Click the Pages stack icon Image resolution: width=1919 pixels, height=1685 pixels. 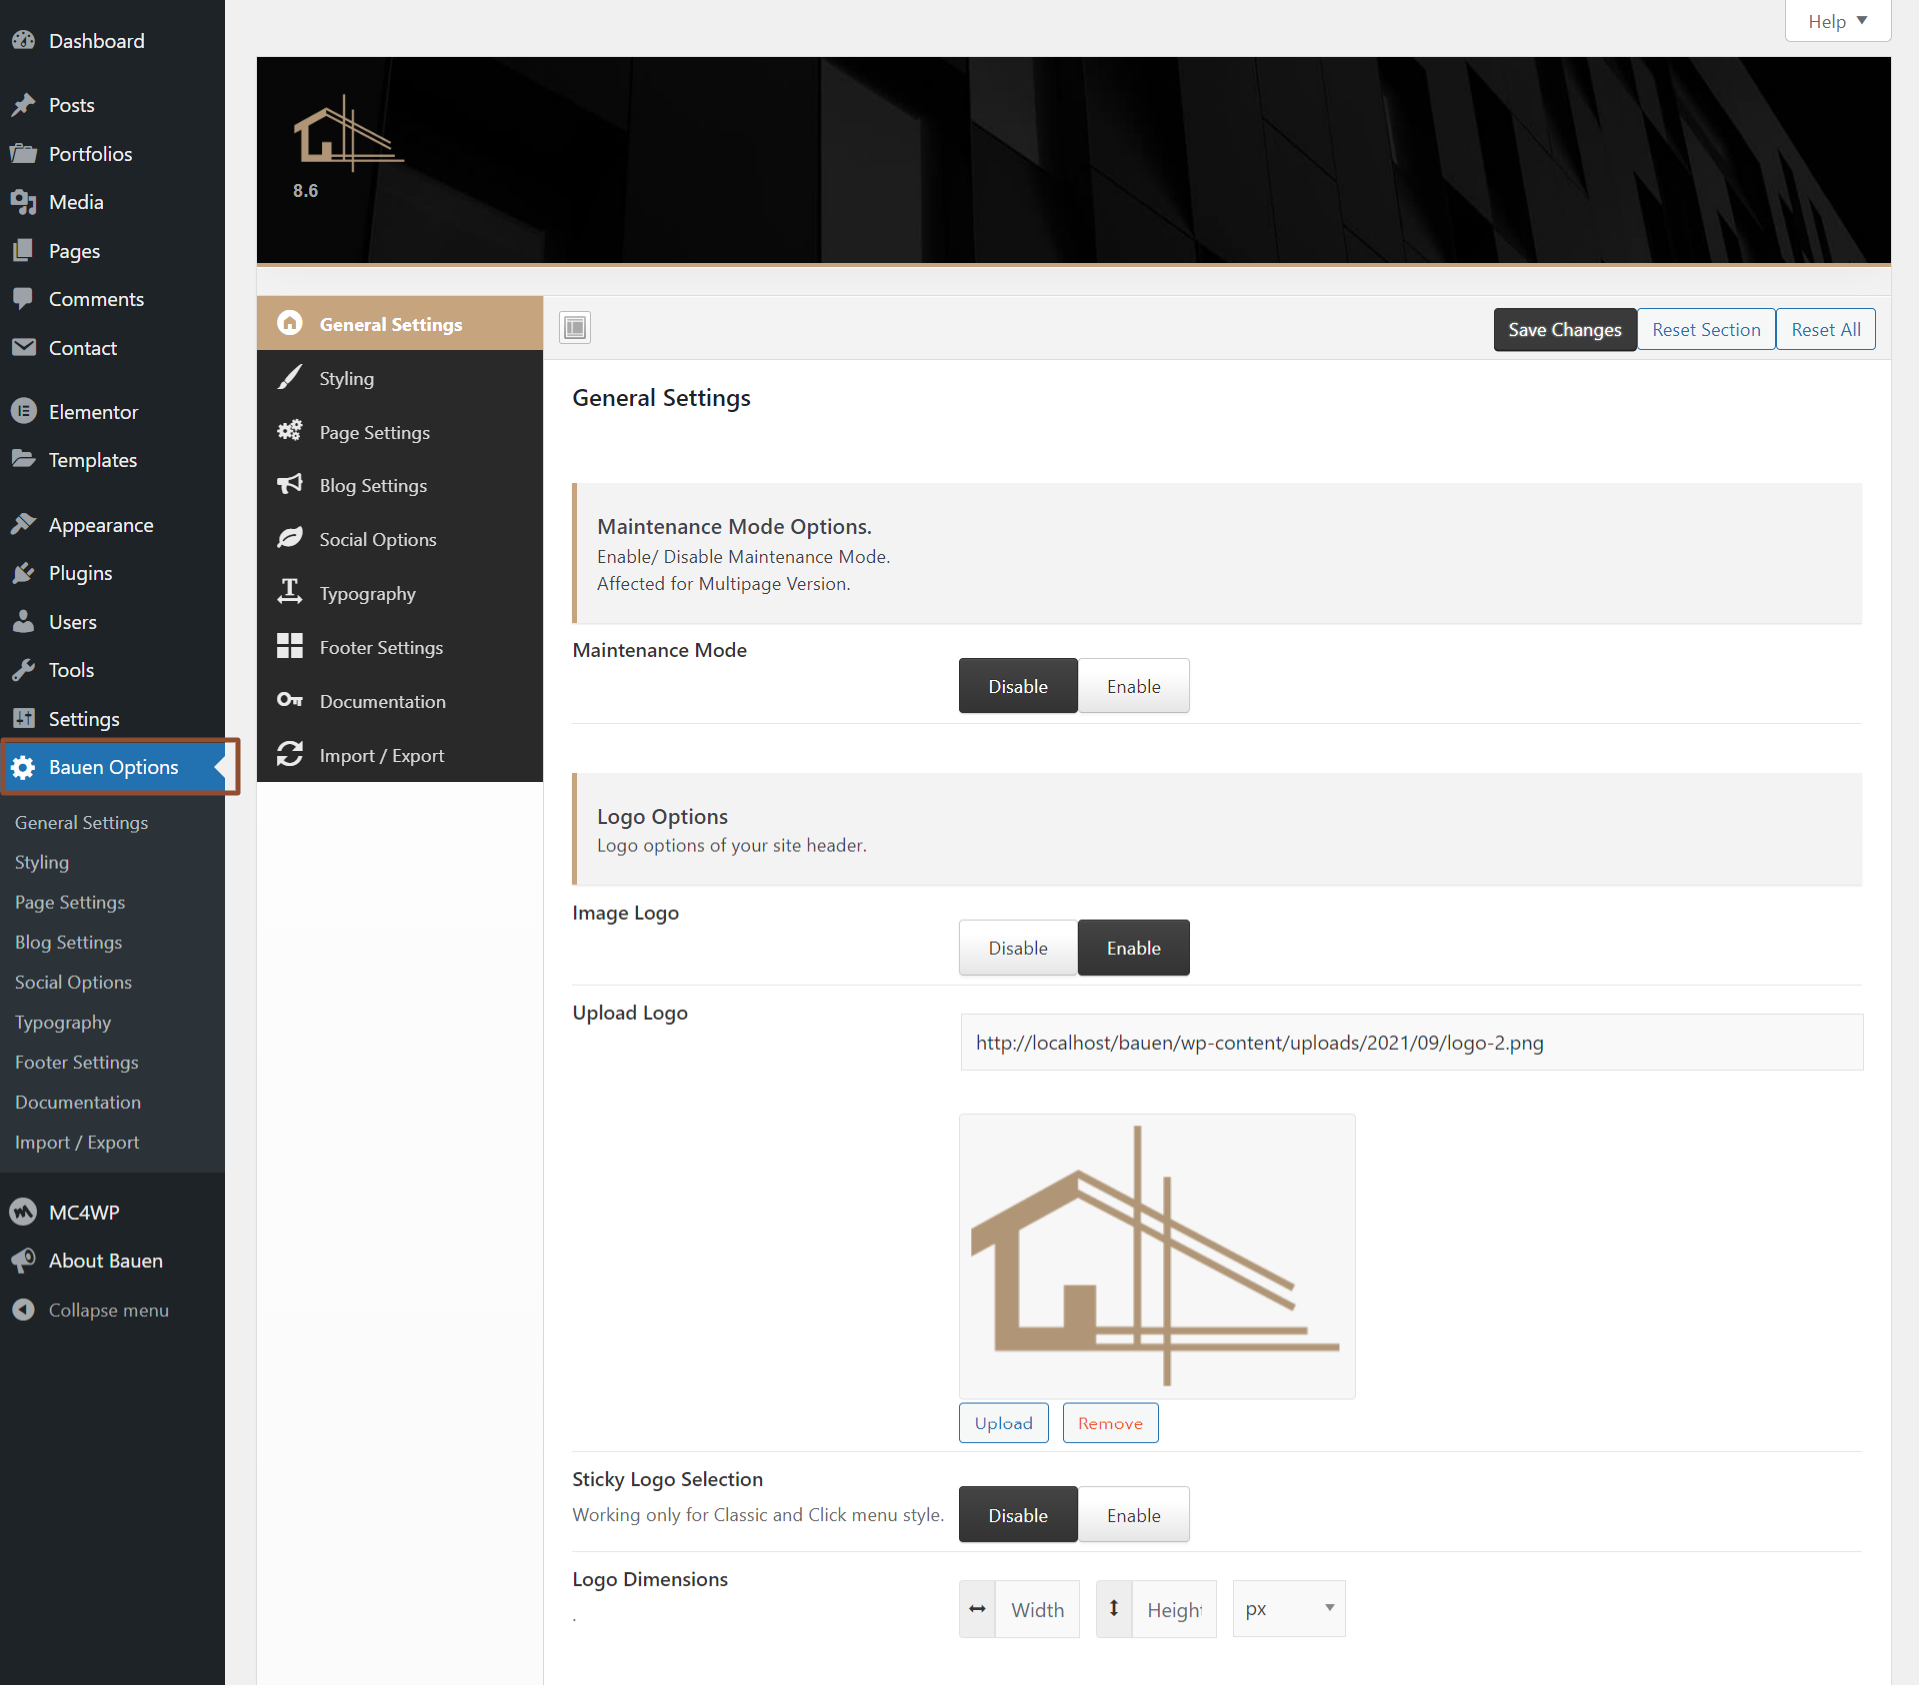[23, 250]
